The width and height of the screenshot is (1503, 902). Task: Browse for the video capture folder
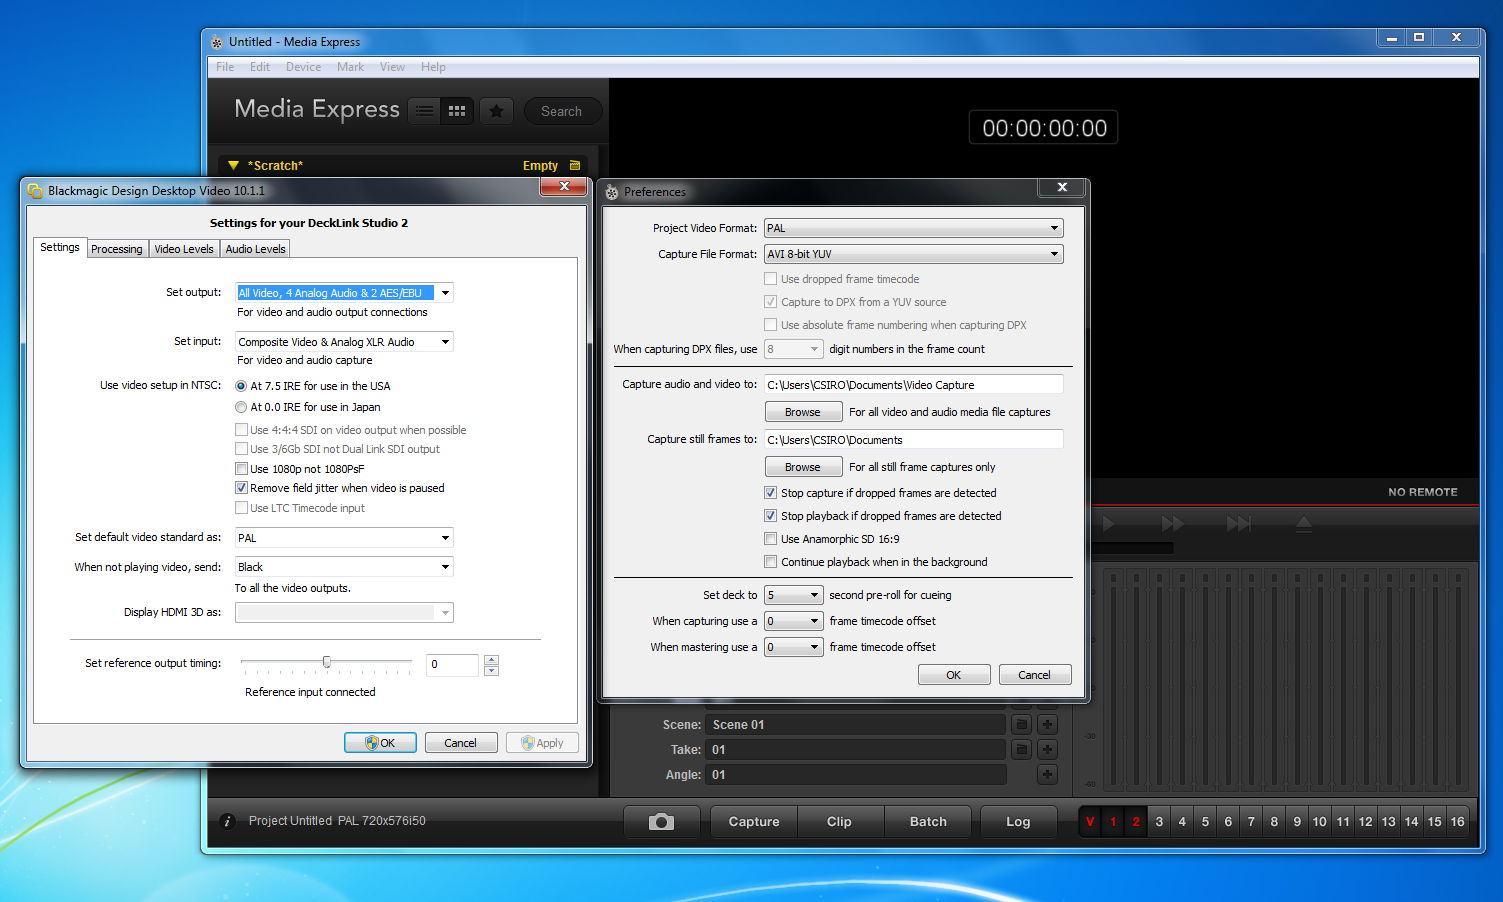pos(802,412)
